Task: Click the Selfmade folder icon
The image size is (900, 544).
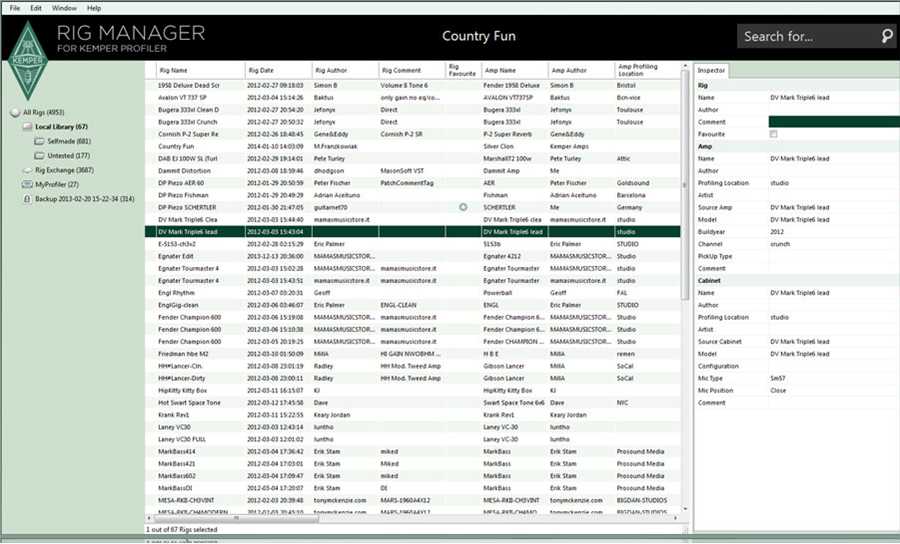Action: point(39,141)
